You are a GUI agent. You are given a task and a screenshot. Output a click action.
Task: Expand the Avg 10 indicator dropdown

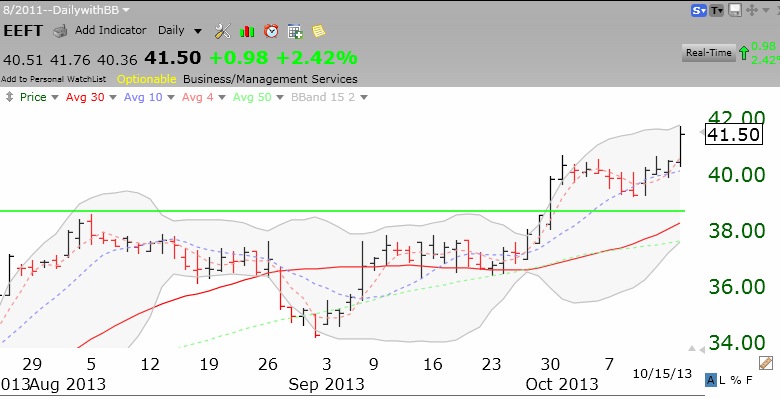pos(171,98)
